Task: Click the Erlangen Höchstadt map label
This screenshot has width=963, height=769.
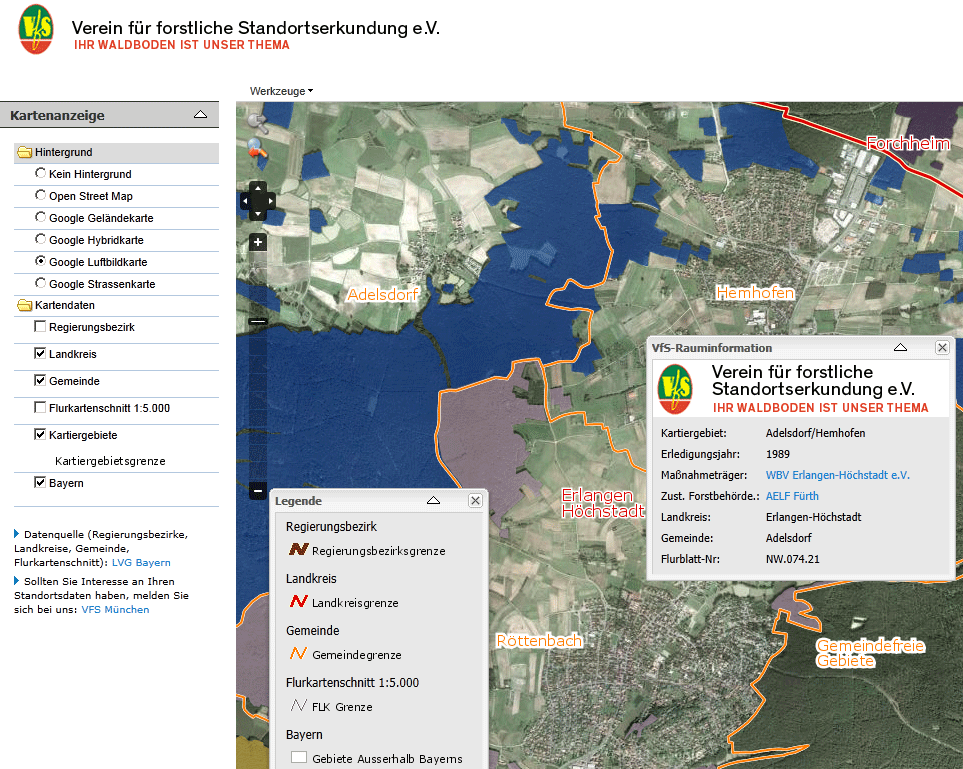Action: point(602,503)
